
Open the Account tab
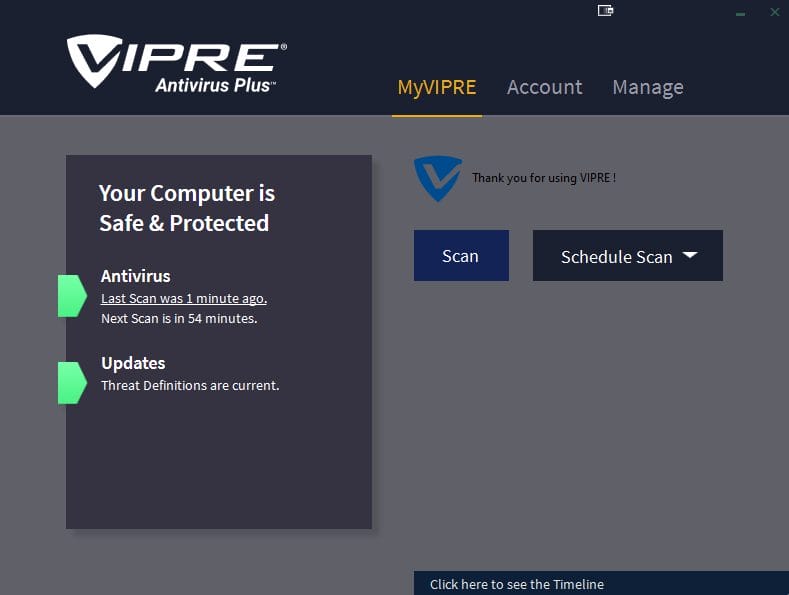pyautogui.click(x=544, y=88)
